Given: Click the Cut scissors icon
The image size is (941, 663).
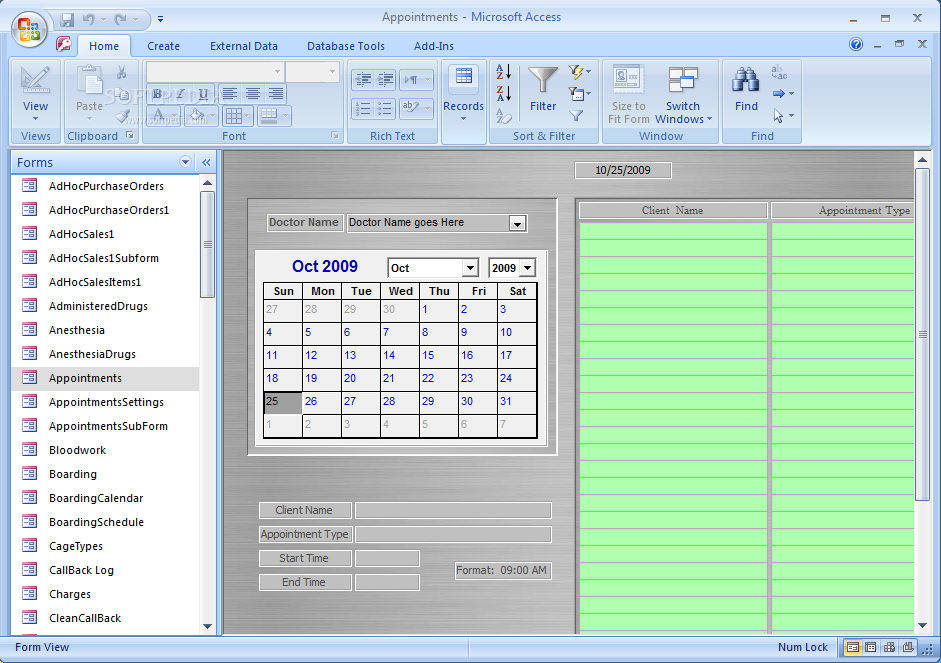Looking at the screenshot, I should click(x=122, y=73).
